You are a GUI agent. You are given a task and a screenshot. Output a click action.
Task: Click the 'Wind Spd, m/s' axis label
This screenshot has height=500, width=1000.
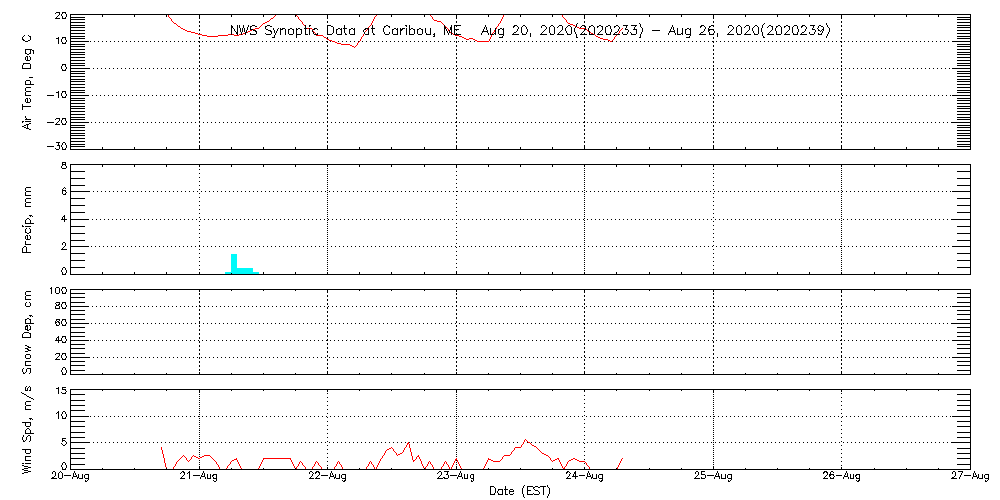pos(29,429)
